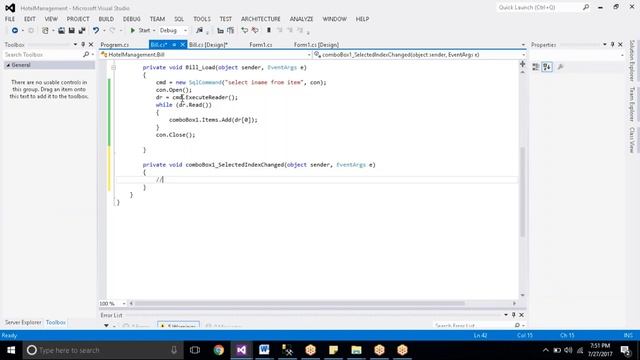Open the Team Explorer side tab

(x=632, y=104)
